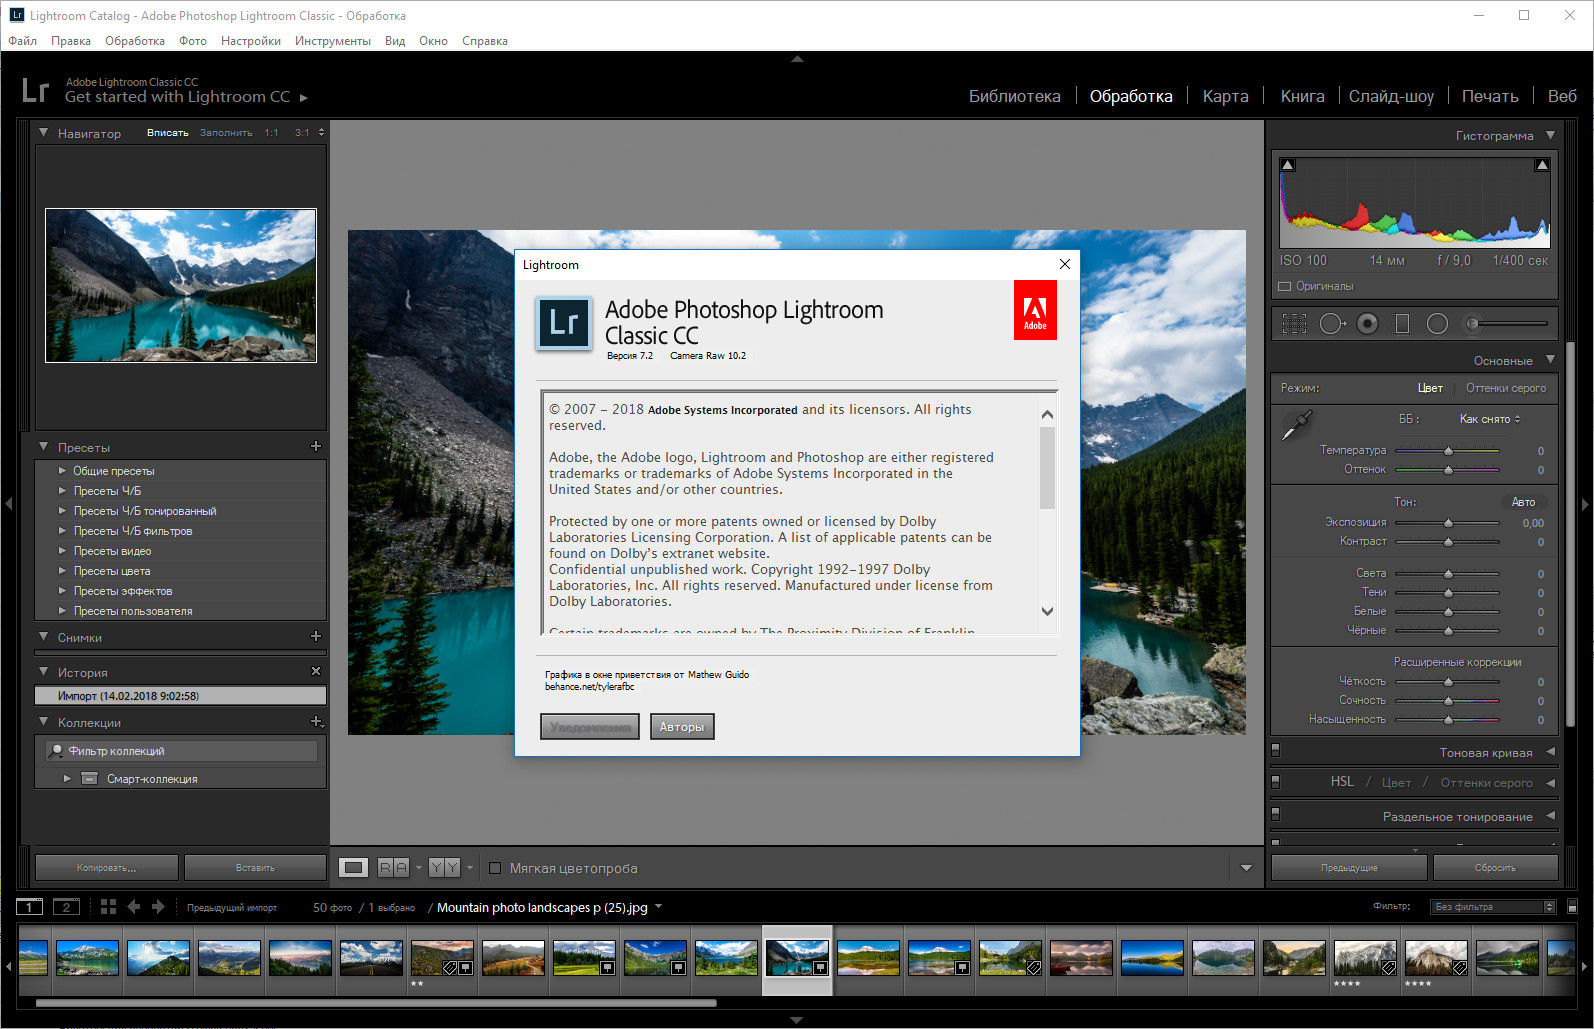Collapse the Пресеты panel
This screenshot has width=1594, height=1029.
[43, 447]
